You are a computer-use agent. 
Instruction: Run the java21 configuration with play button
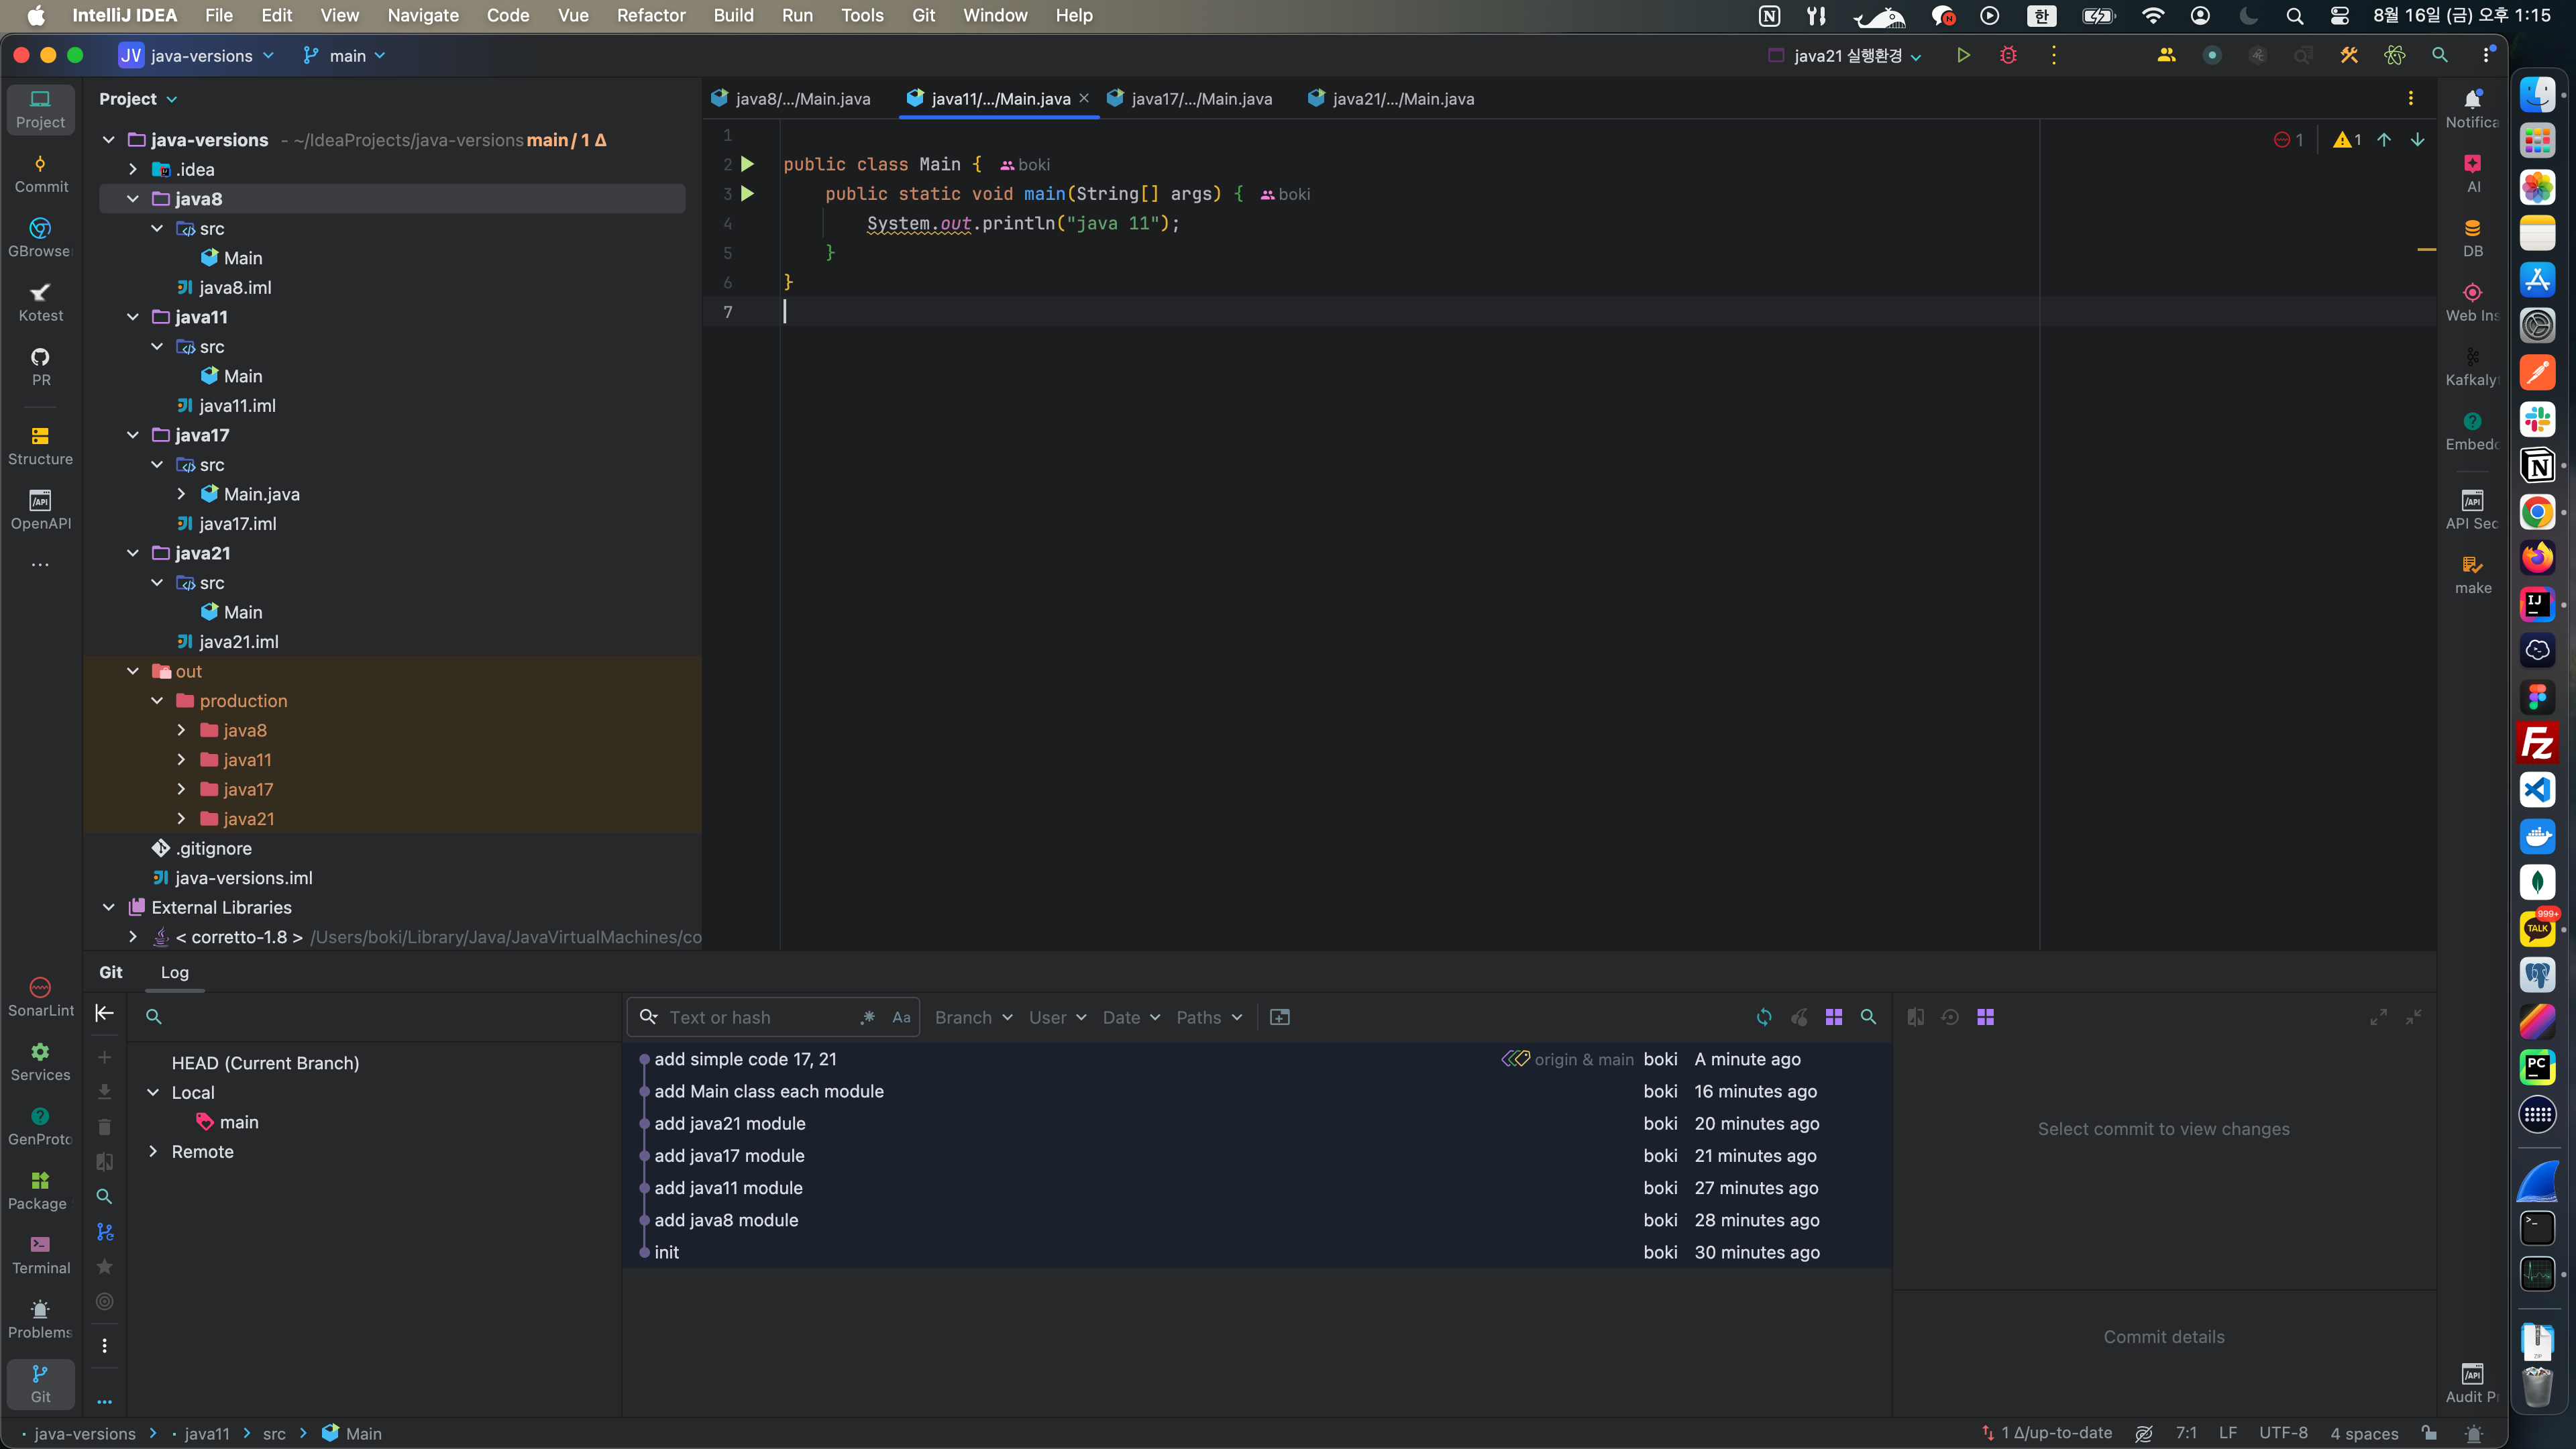(1963, 56)
